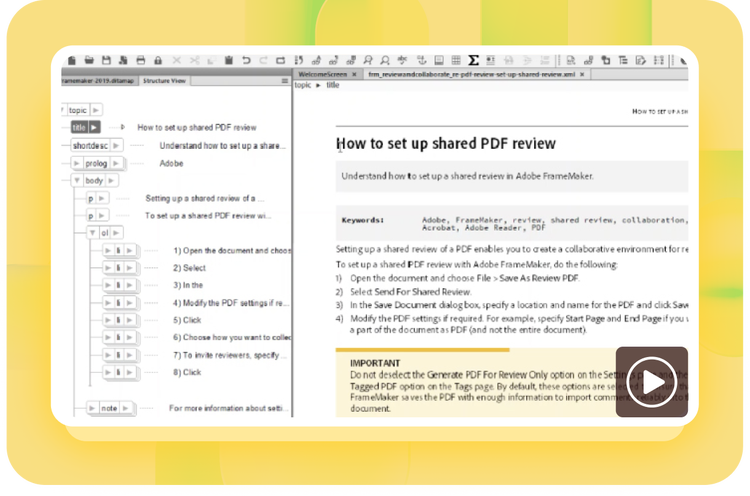Close the WelcomeScreen tab

(x=354, y=75)
